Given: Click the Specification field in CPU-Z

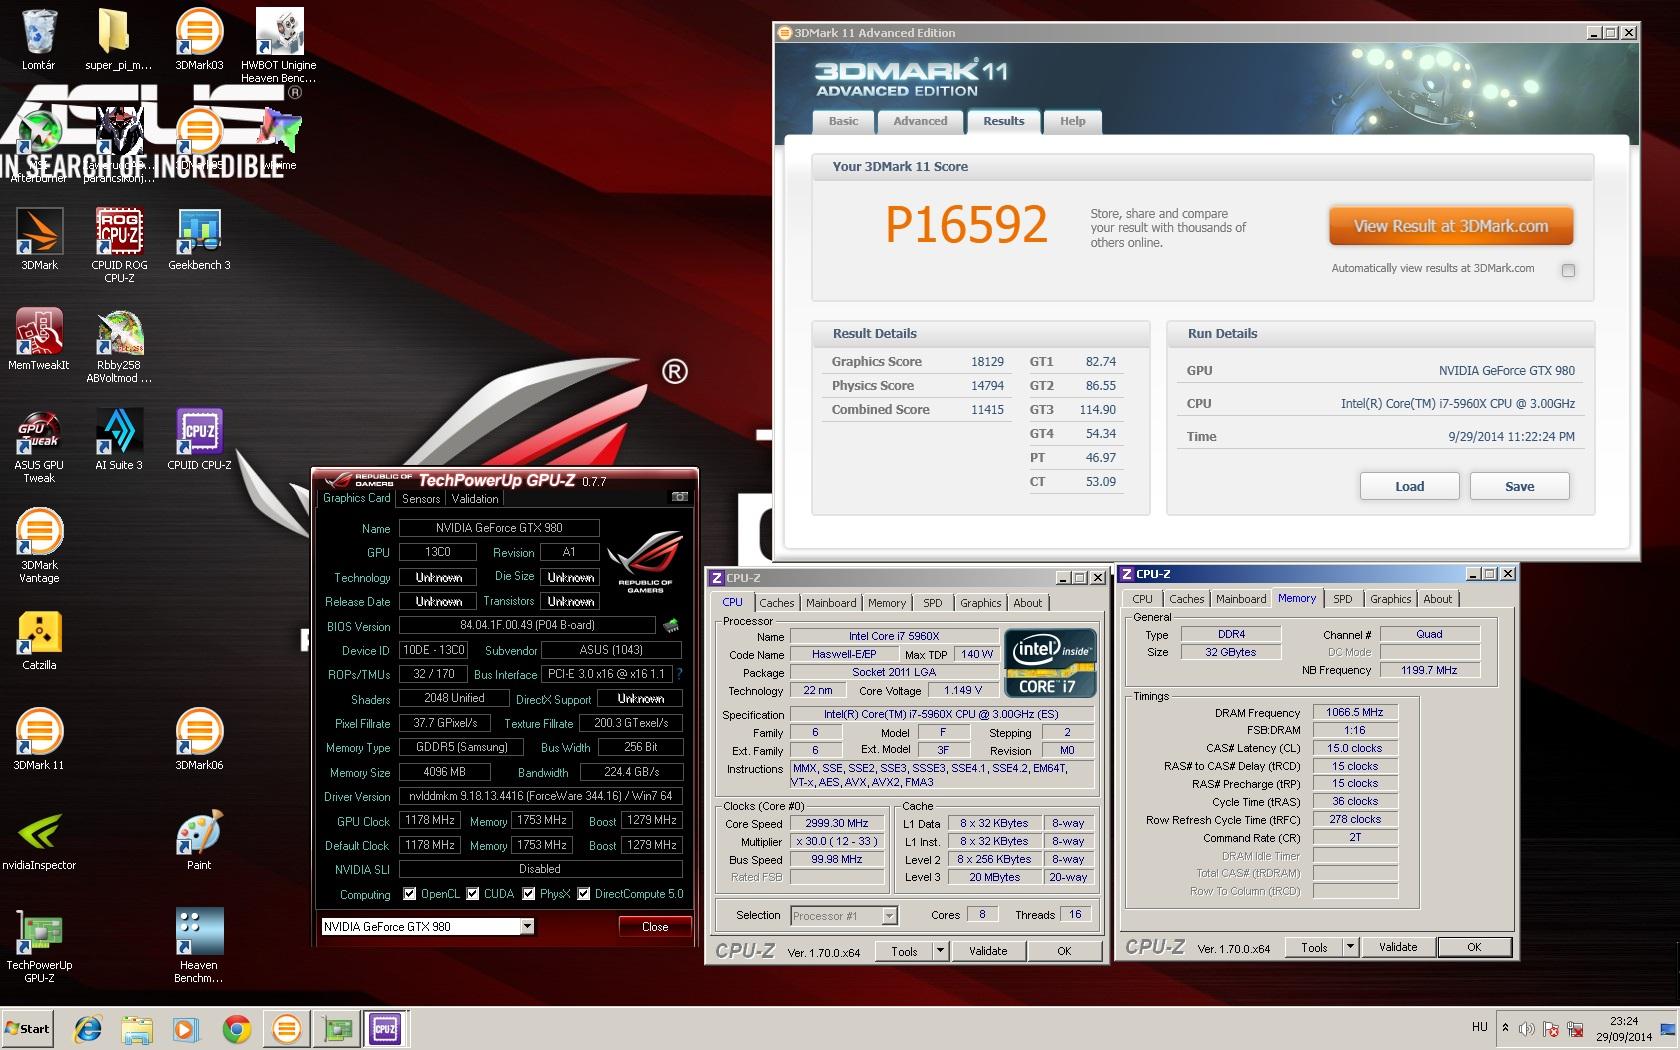Looking at the screenshot, I should [940, 714].
